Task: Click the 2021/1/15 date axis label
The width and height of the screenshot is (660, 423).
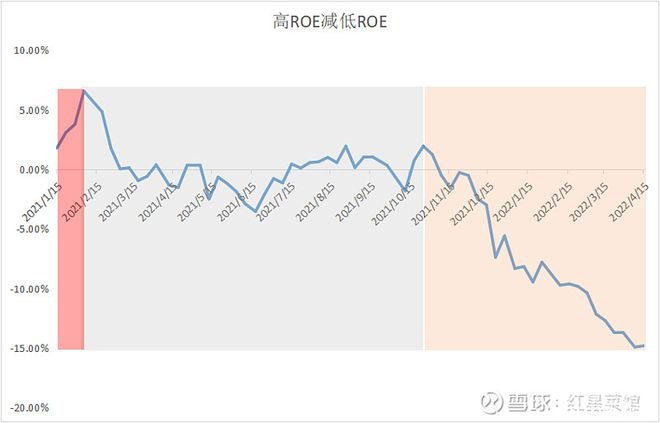Action: pyautogui.click(x=42, y=202)
